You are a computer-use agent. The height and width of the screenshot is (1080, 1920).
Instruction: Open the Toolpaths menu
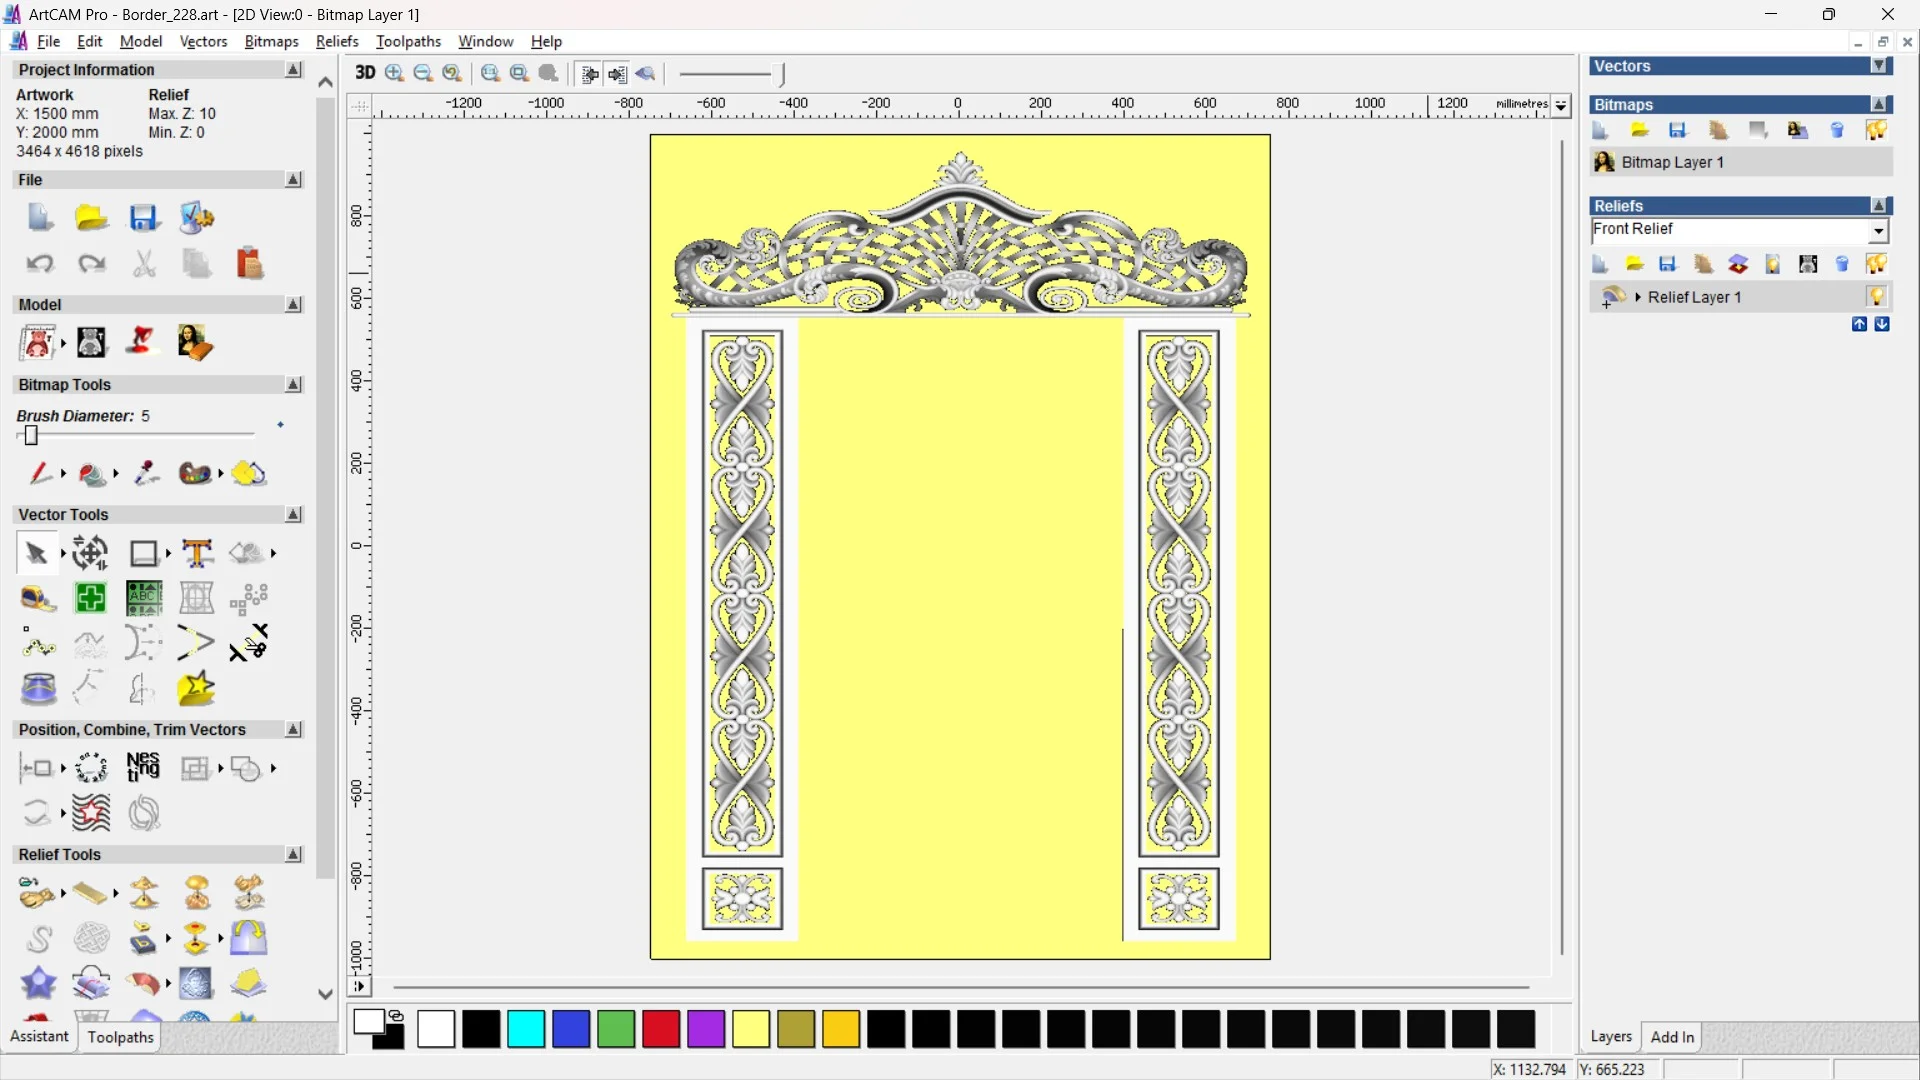click(408, 41)
